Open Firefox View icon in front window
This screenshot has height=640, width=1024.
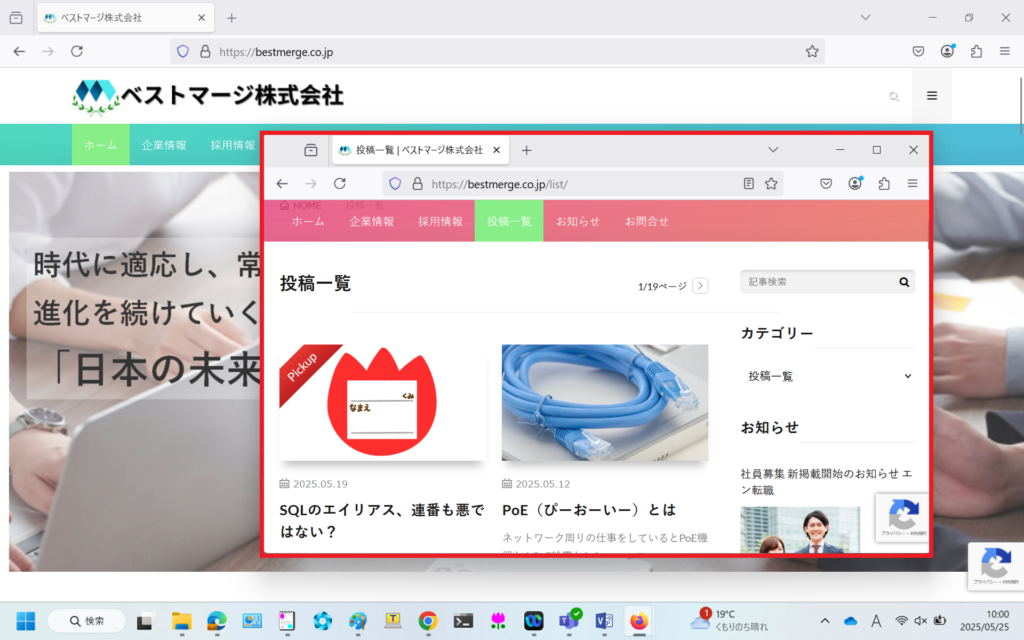pyautogui.click(x=311, y=150)
